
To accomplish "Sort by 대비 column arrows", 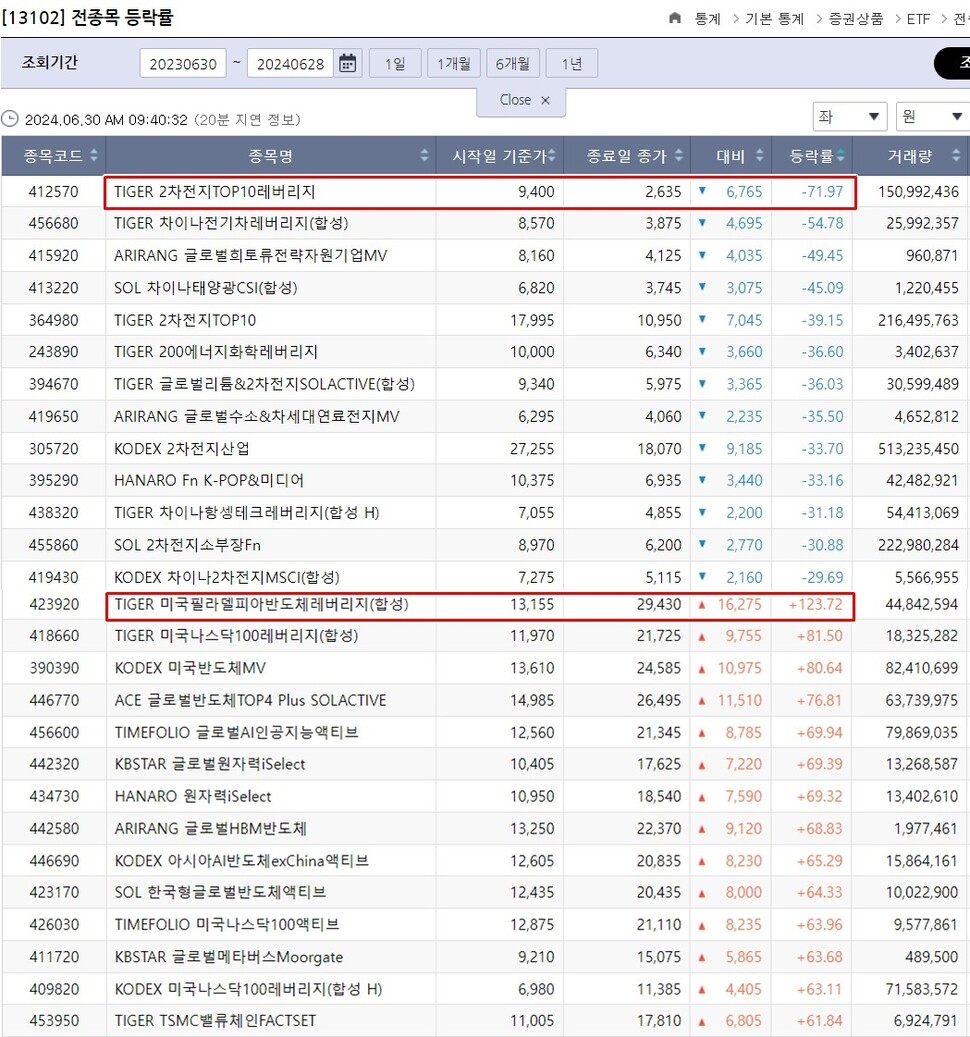I will (761, 156).
